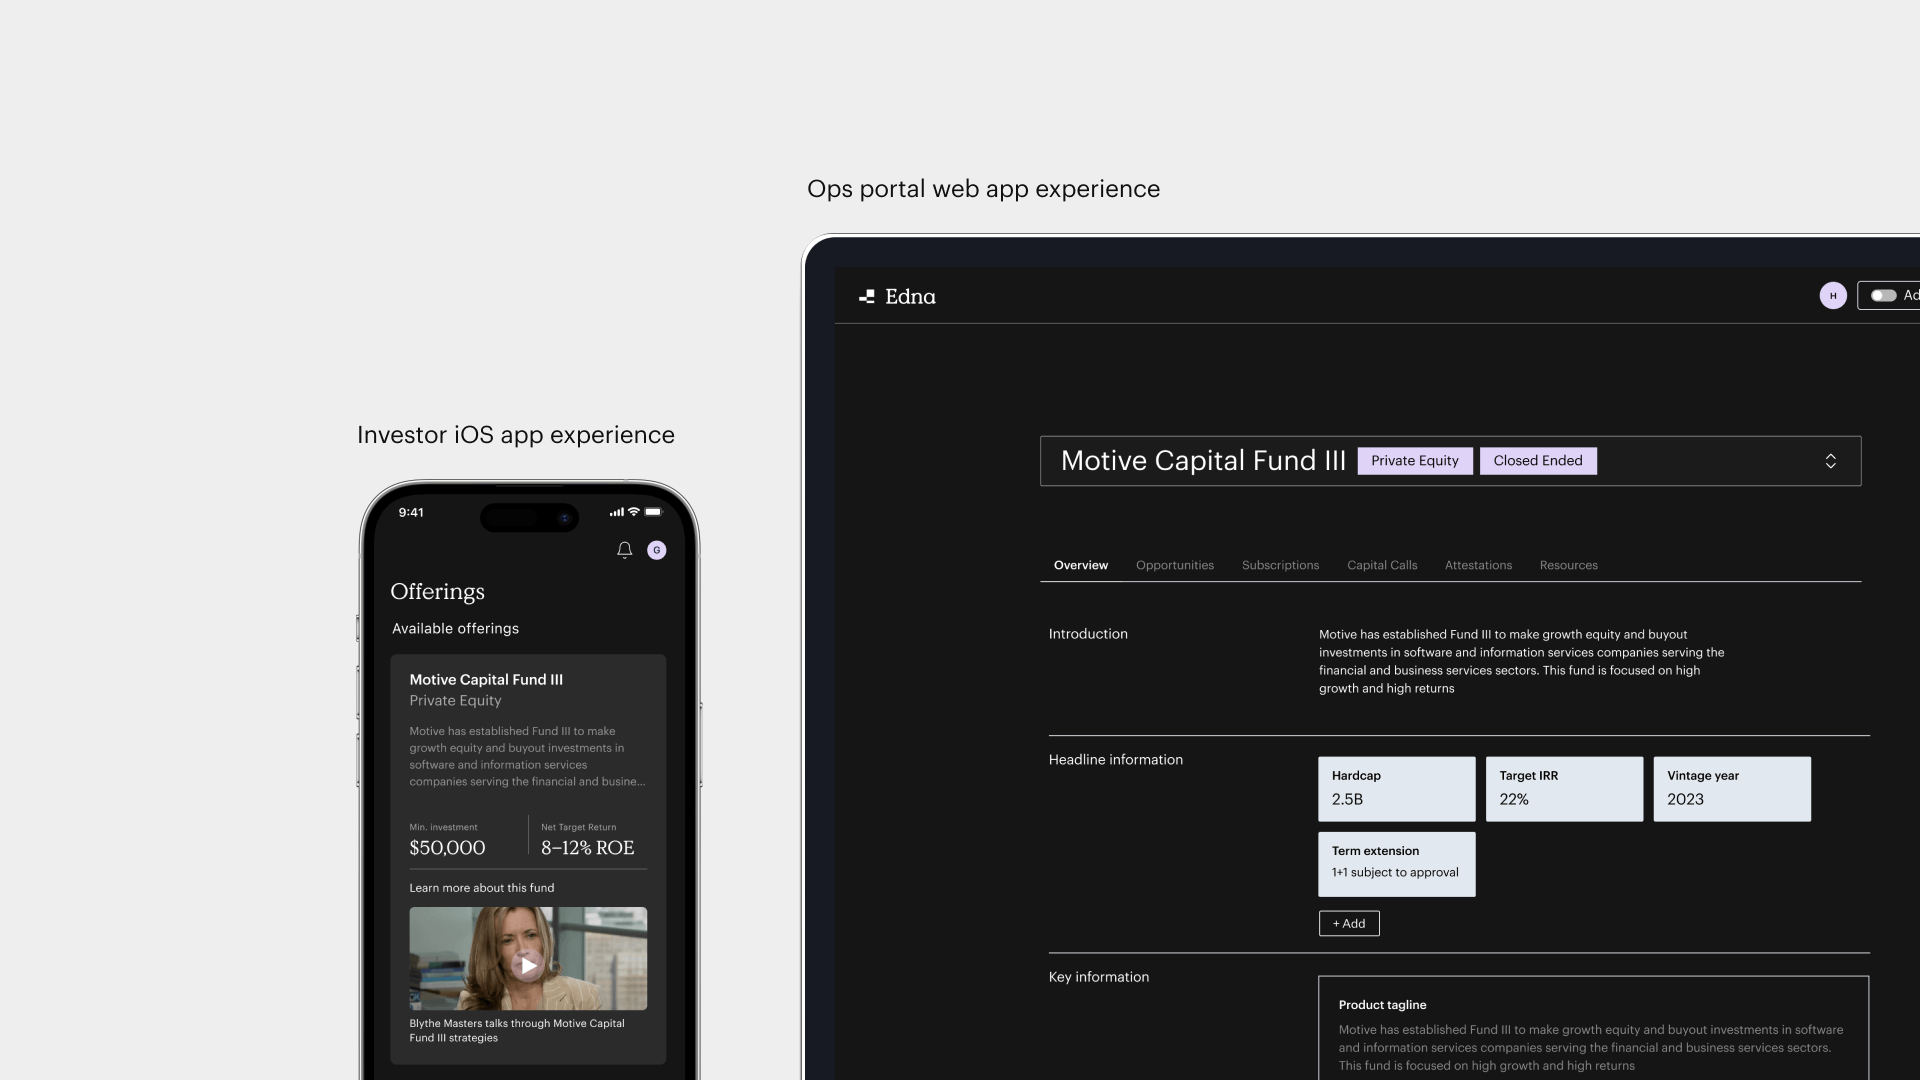Click the Edna logo icon
The image size is (1920, 1080).
click(x=867, y=296)
